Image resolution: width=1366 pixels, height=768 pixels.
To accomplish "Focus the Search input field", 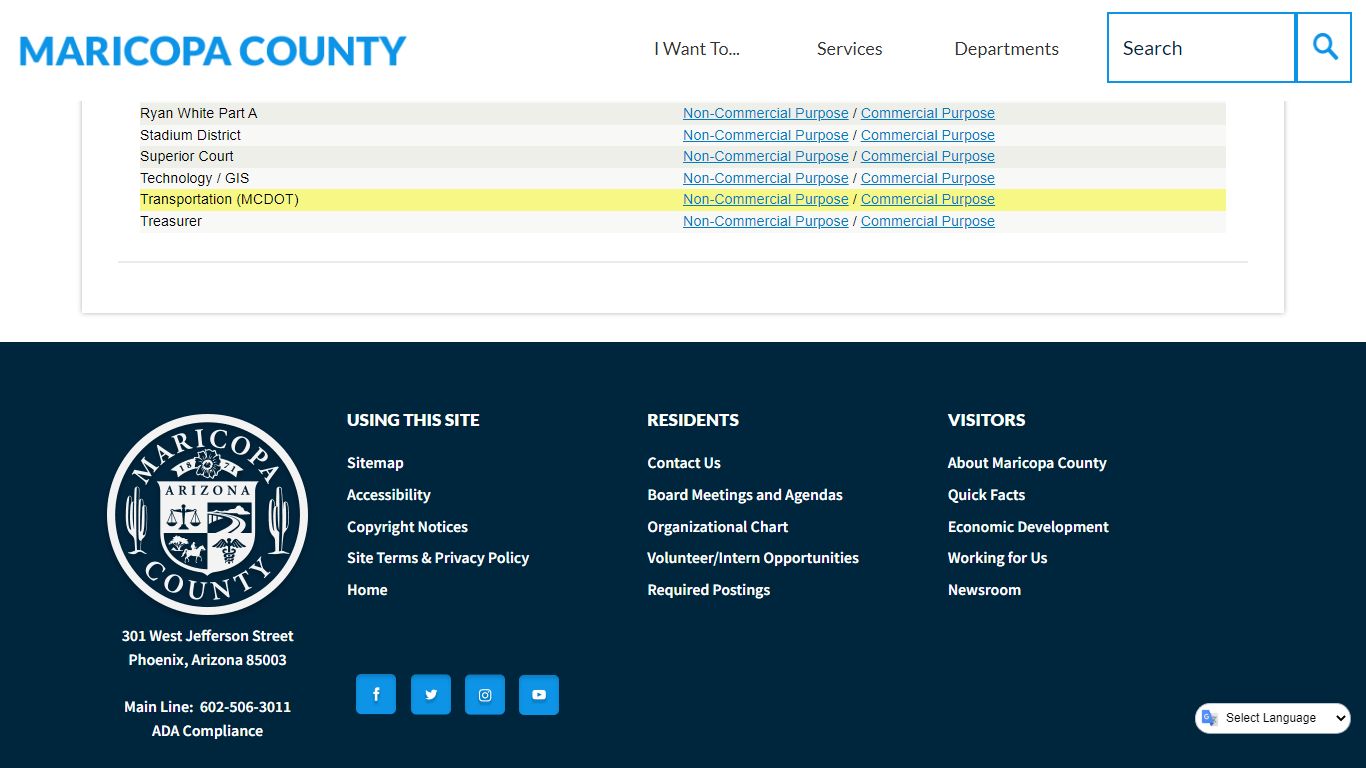I will click(1201, 47).
